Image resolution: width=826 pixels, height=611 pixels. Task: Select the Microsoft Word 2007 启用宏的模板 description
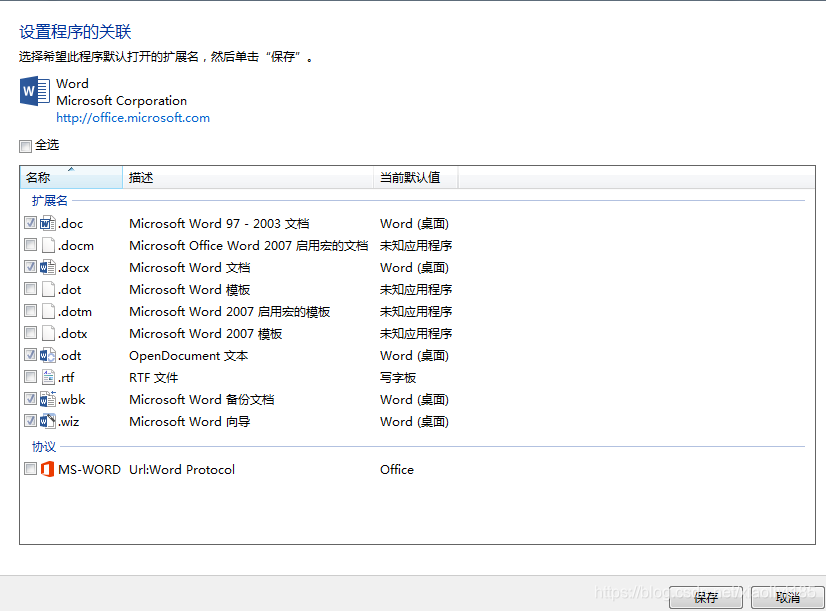230,312
